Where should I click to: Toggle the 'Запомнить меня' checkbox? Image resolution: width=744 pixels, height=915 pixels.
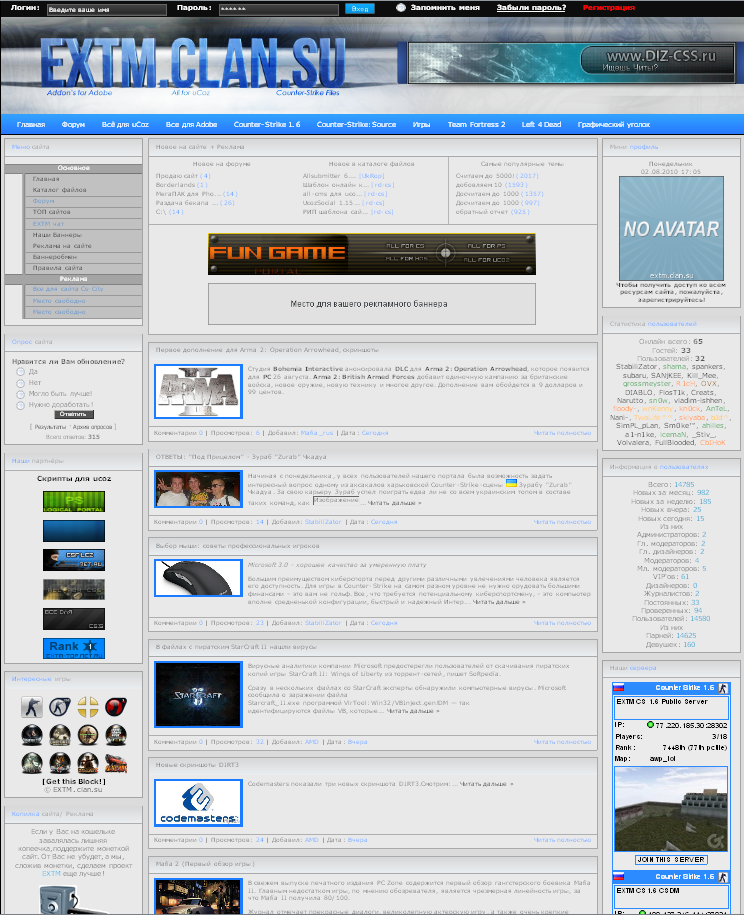pyautogui.click(x=401, y=8)
